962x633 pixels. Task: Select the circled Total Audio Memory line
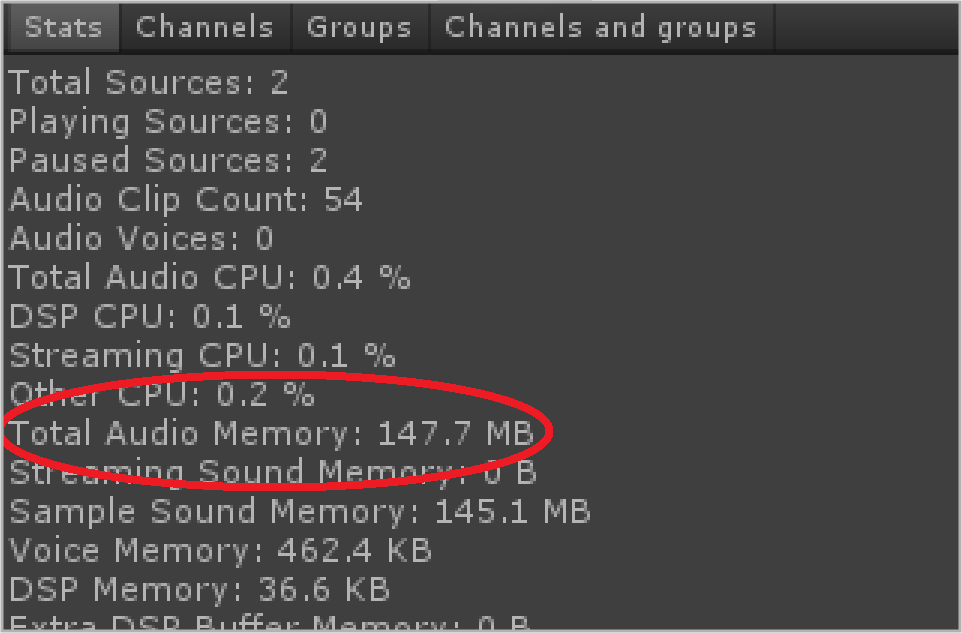coord(271,433)
